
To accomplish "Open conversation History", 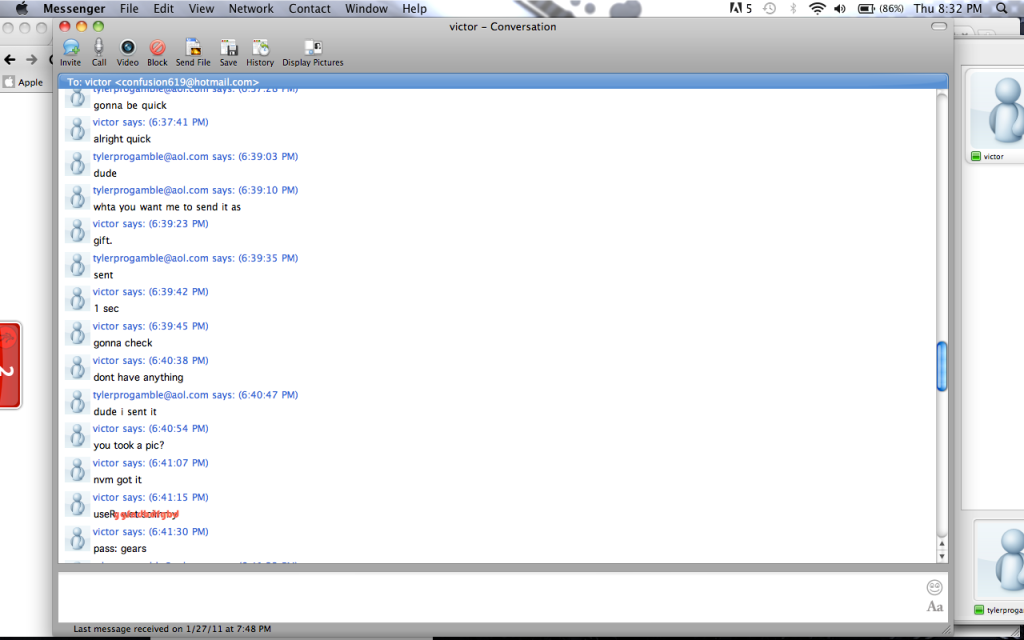I will [260, 52].
